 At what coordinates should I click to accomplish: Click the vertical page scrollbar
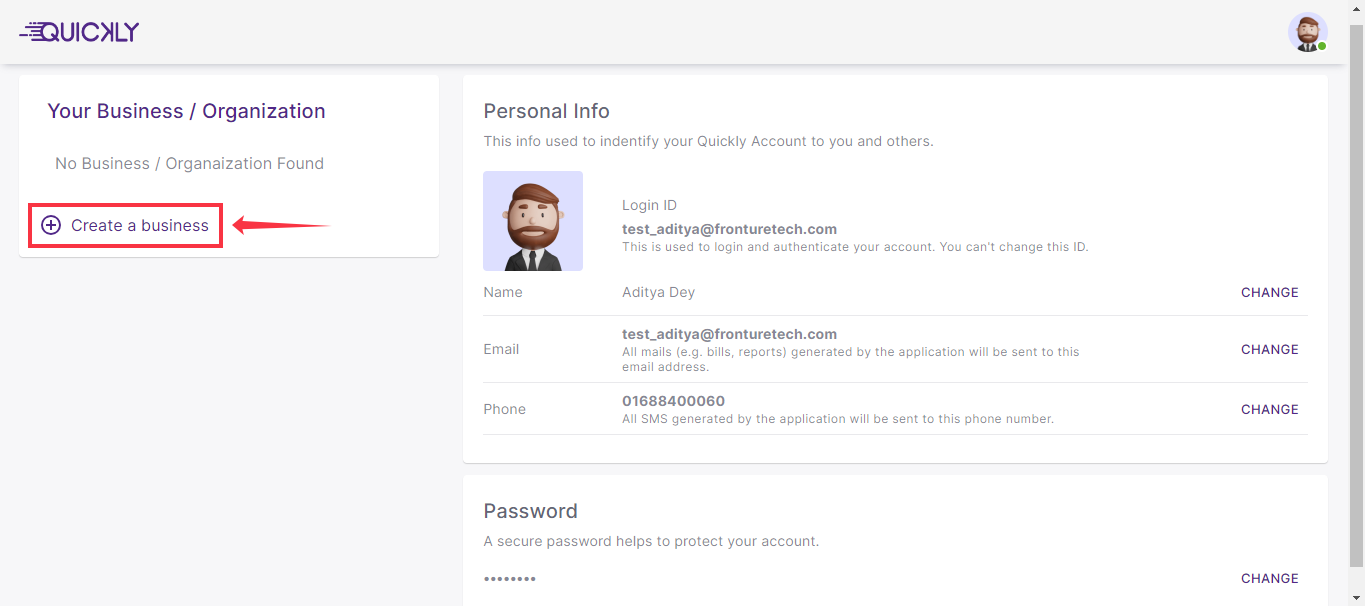point(1357,300)
